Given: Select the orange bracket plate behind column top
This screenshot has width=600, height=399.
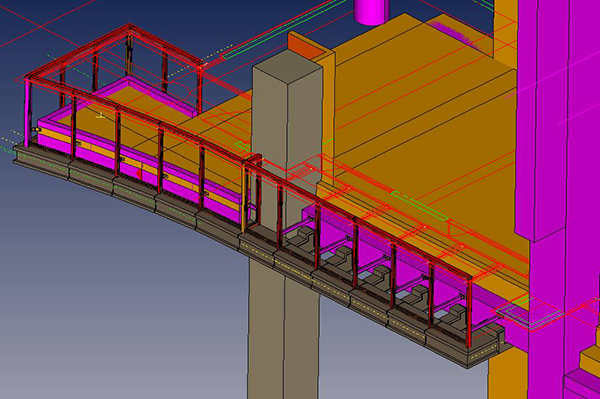Looking at the screenshot, I should (304, 46).
